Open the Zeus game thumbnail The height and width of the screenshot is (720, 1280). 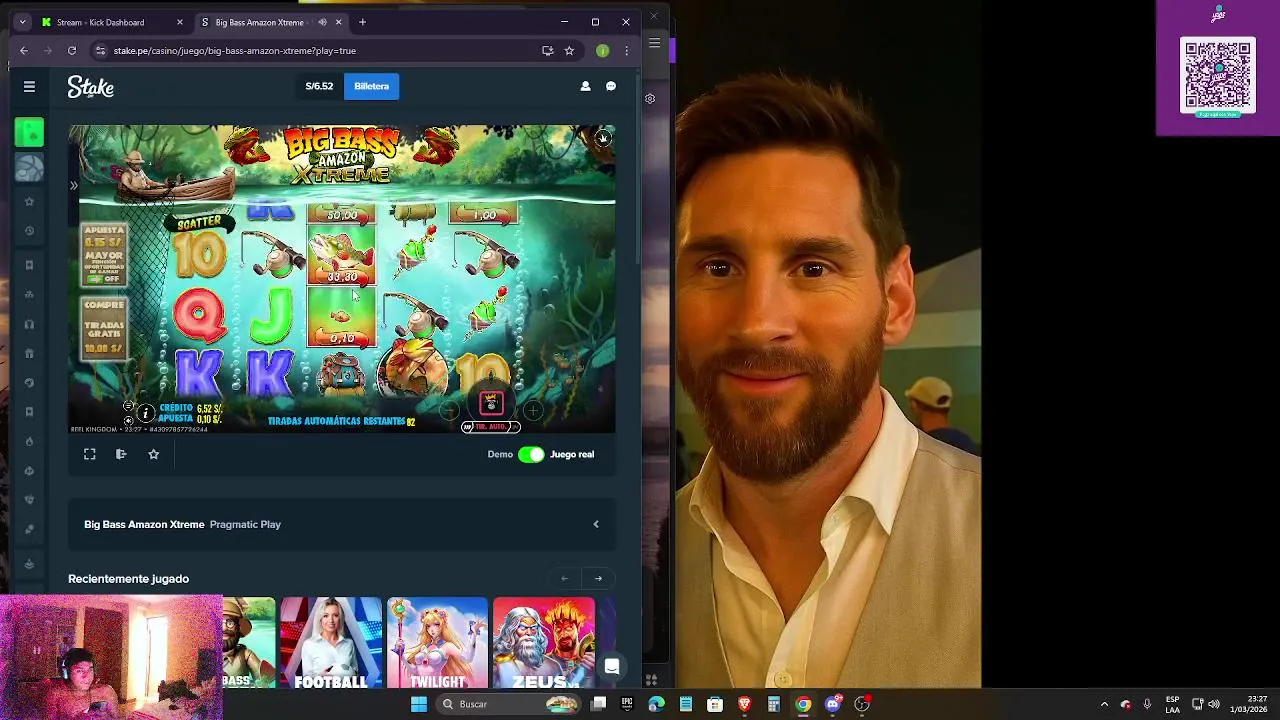tap(544, 643)
